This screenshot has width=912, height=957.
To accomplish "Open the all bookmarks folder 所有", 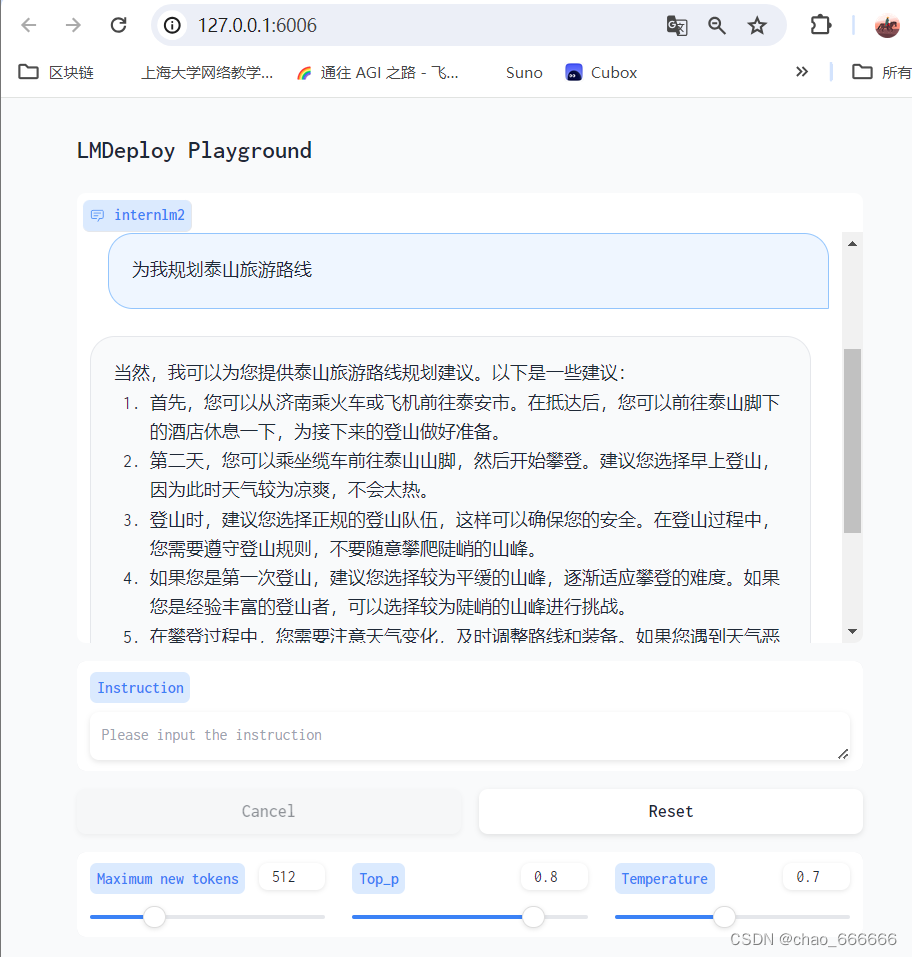I will (881, 73).
